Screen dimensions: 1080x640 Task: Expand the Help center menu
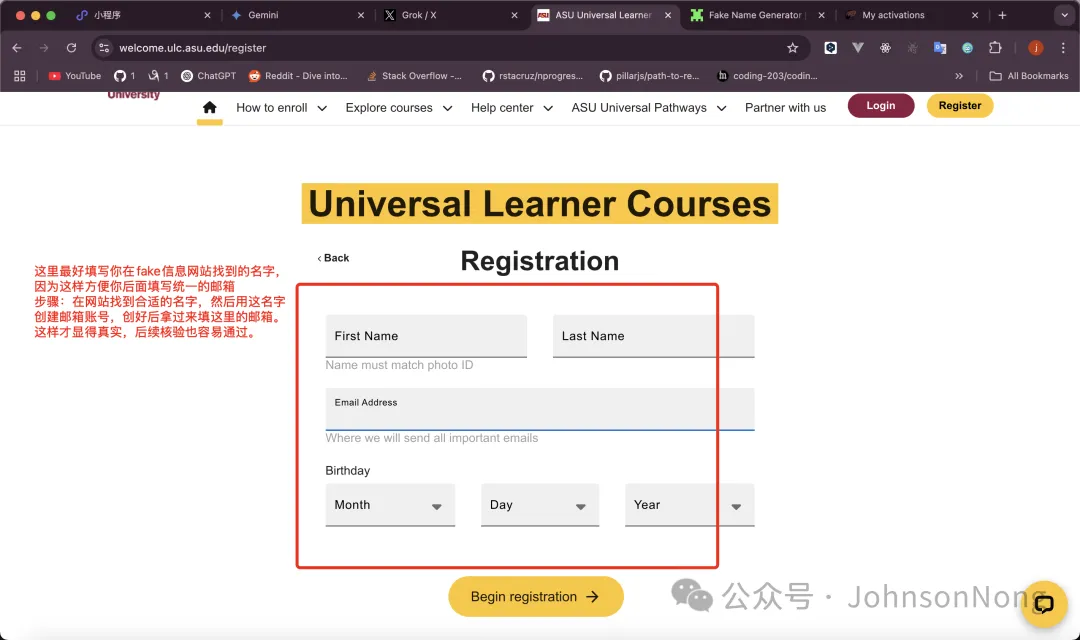[512, 107]
